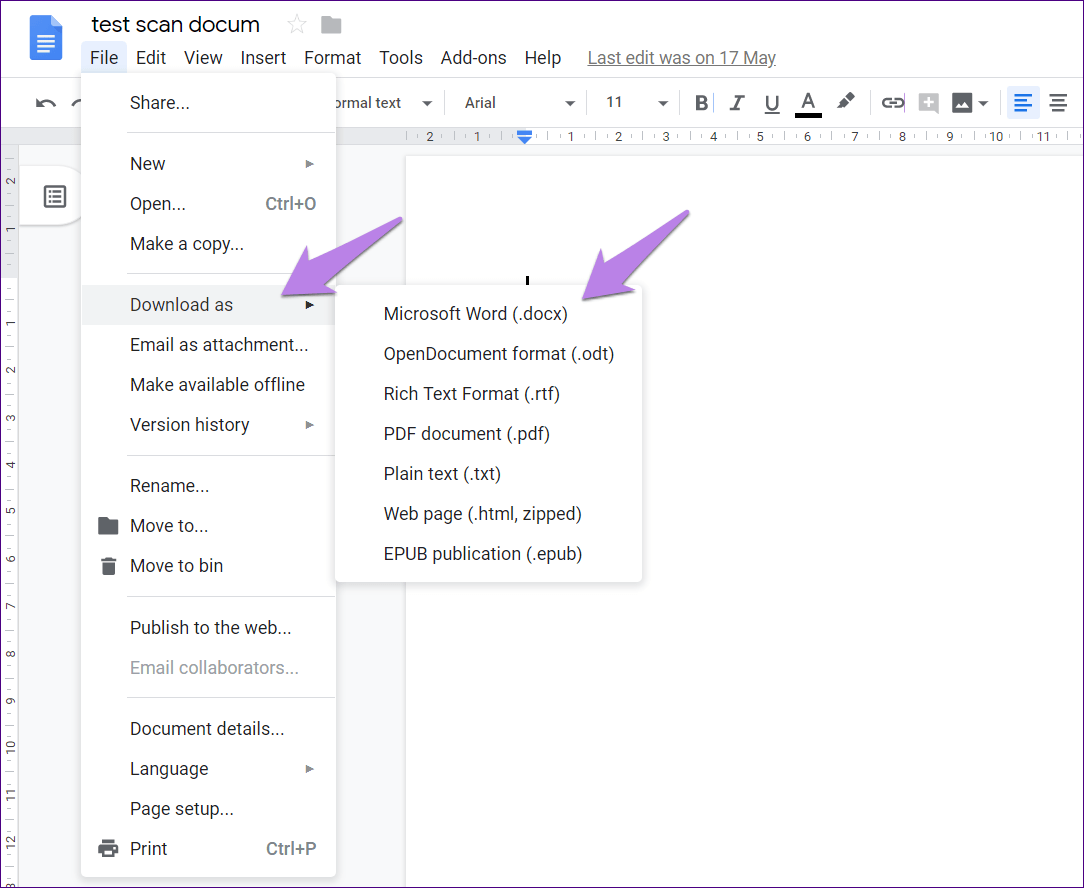Choose Rename... in File menu
Viewport: 1084px width, 888px height.
pos(208,485)
